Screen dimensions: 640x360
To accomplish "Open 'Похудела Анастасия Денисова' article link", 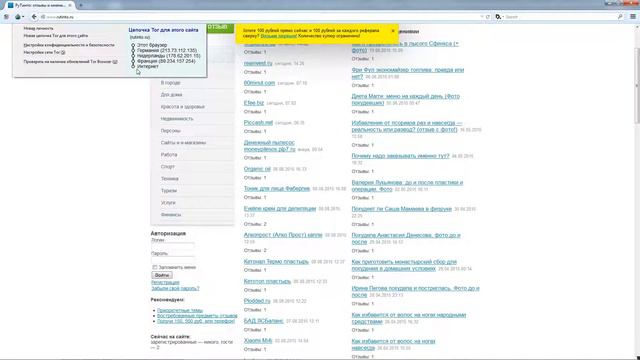I will click(x=406, y=239).
